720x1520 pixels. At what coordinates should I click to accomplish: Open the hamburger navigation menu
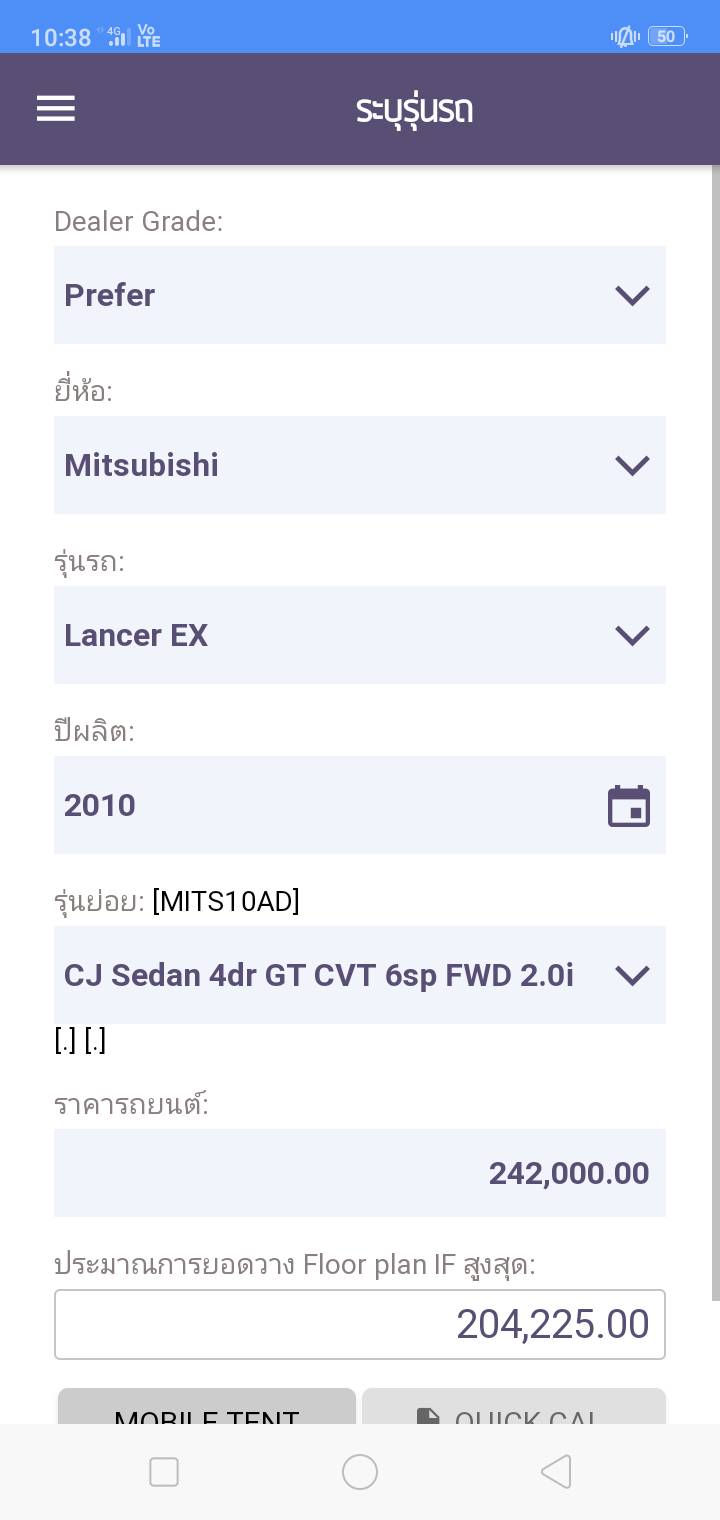click(x=56, y=109)
